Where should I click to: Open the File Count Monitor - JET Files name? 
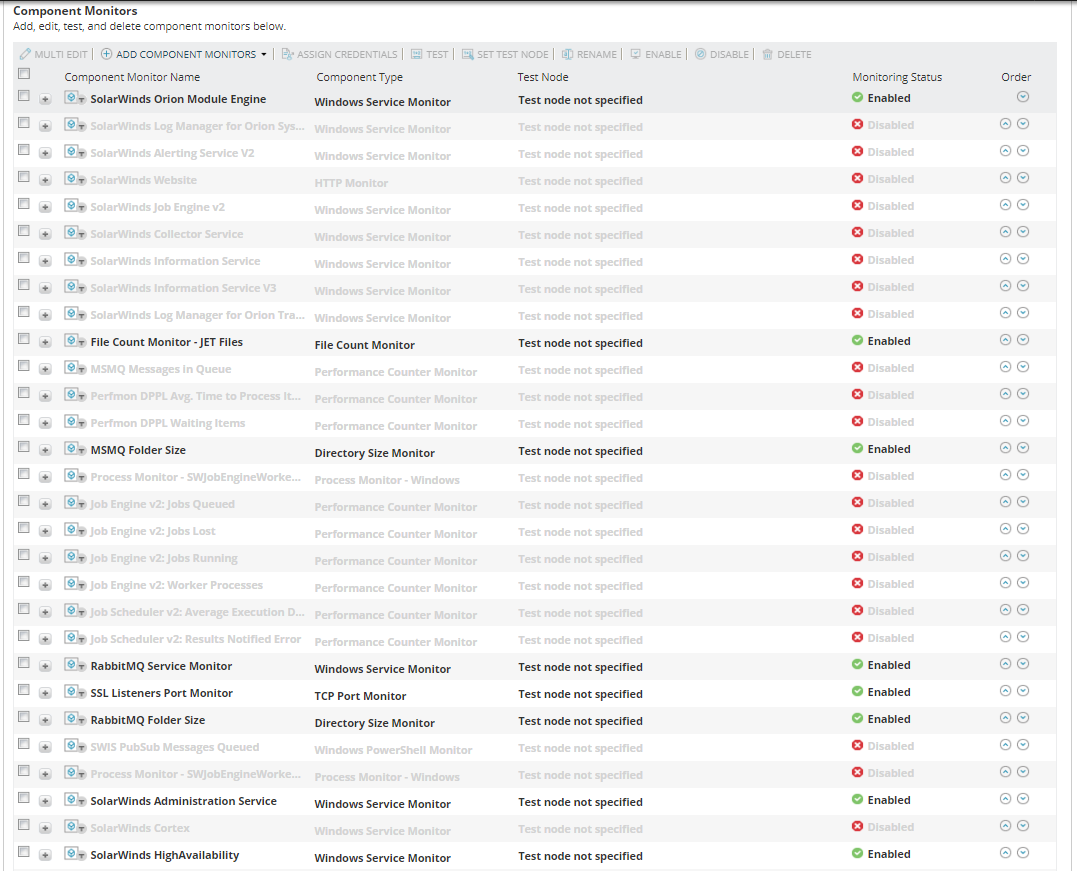tap(166, 342)
